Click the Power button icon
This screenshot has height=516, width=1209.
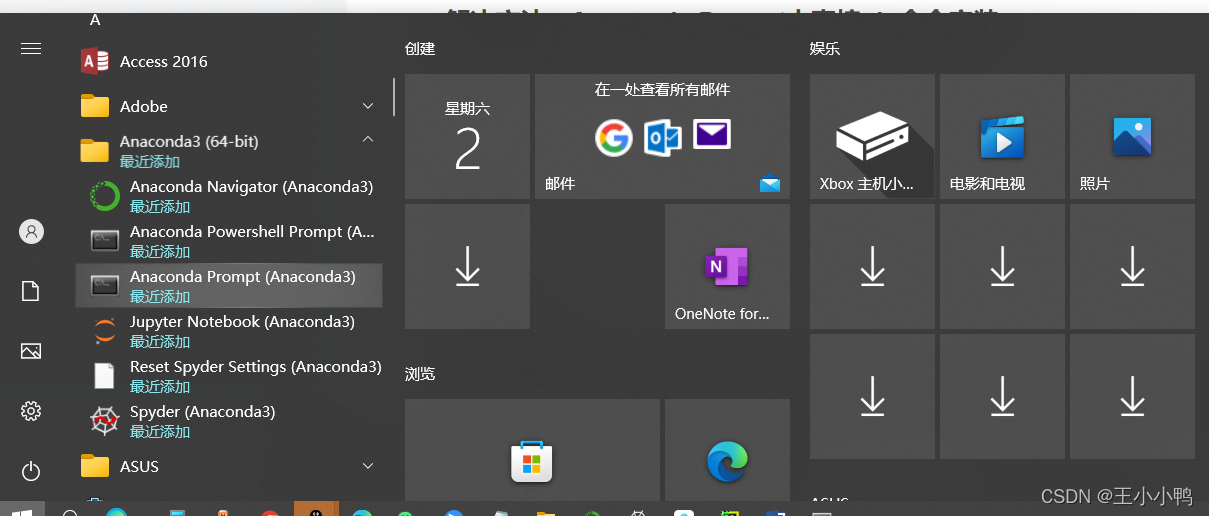tap(31, 471)
